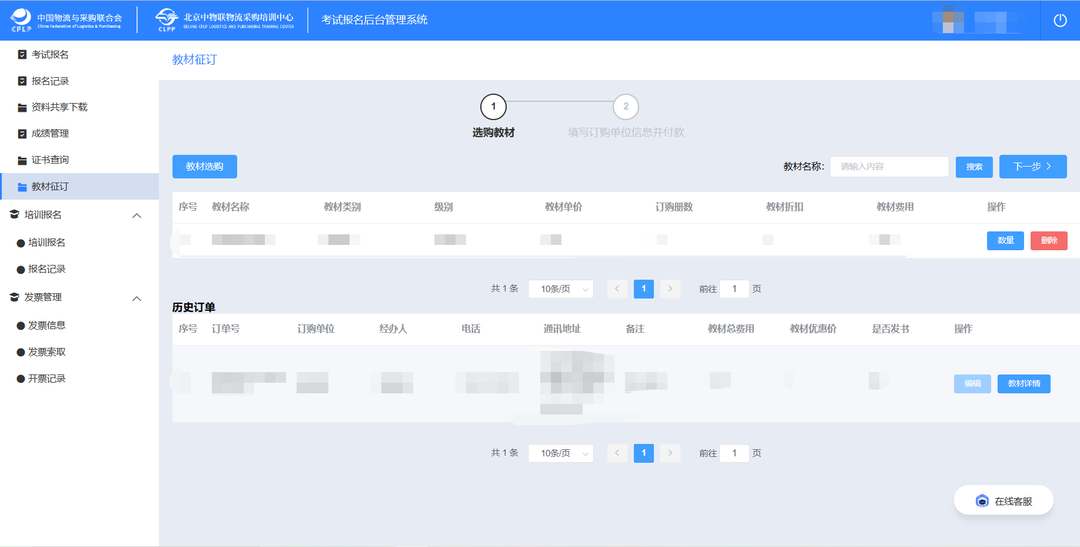
Task: Collapse the 培训报名 group chevron
Action: point(136,216)
